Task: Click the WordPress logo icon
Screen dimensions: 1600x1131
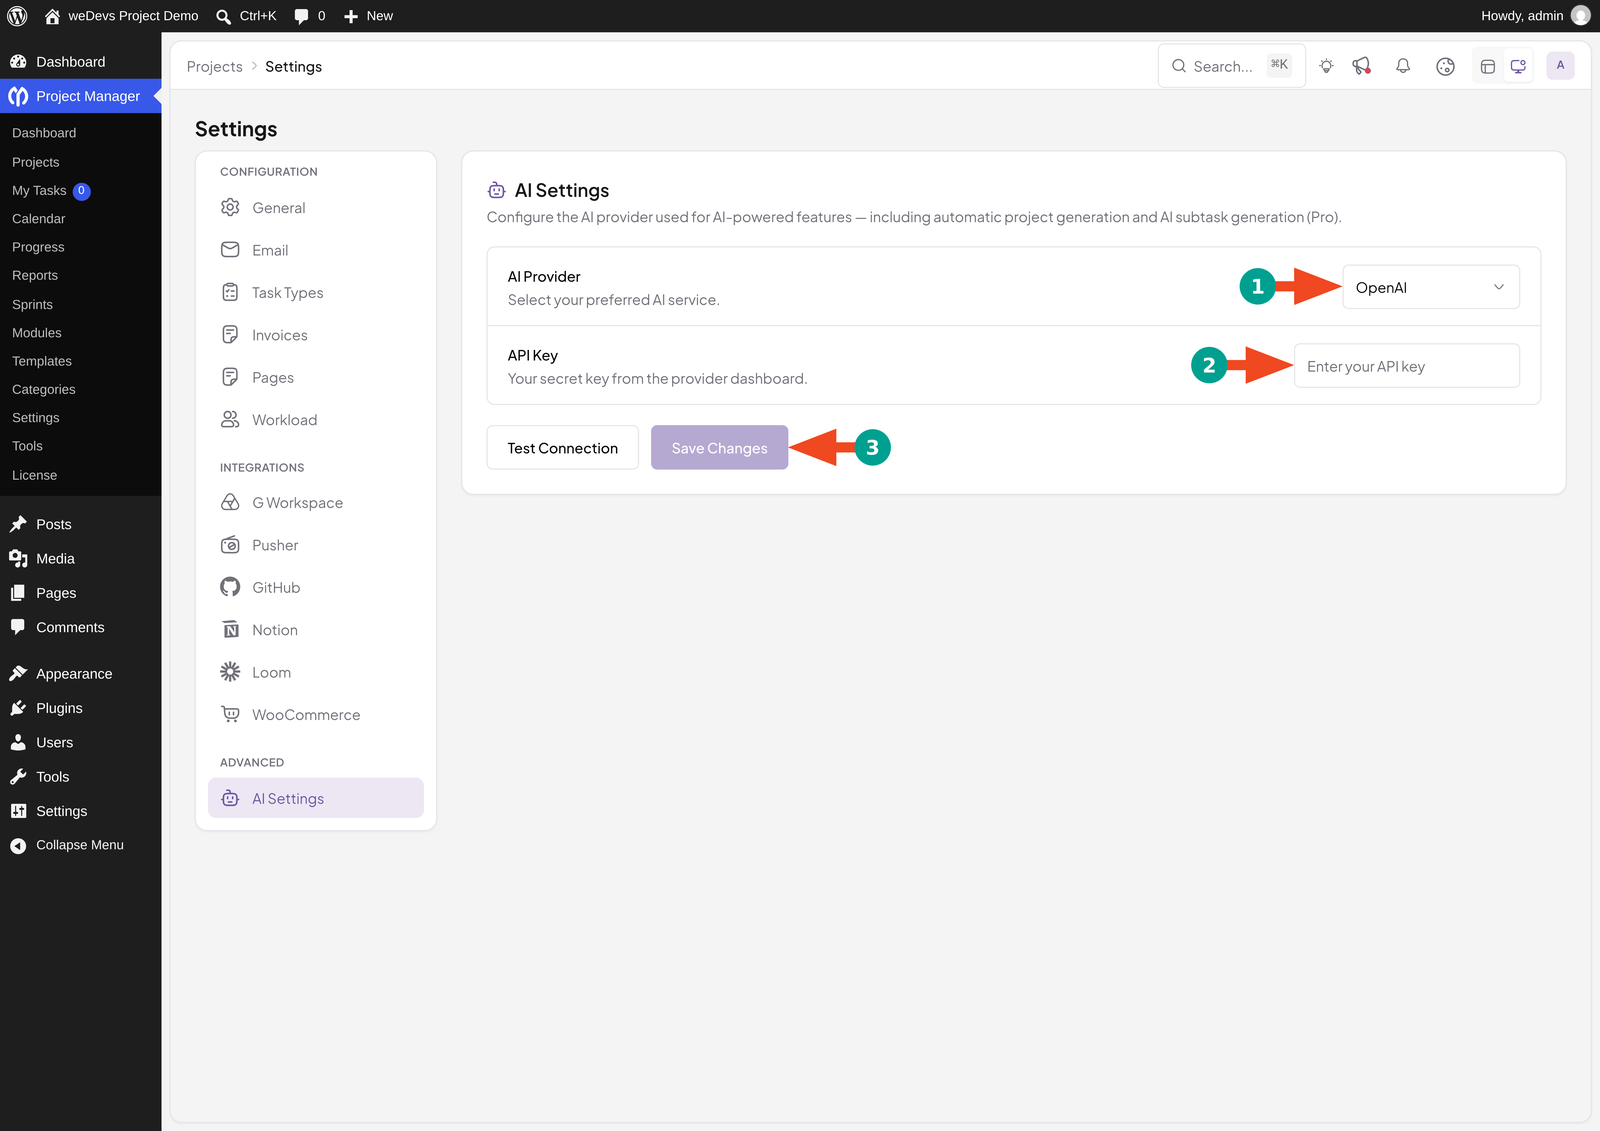Action: [x=17, y=16]
